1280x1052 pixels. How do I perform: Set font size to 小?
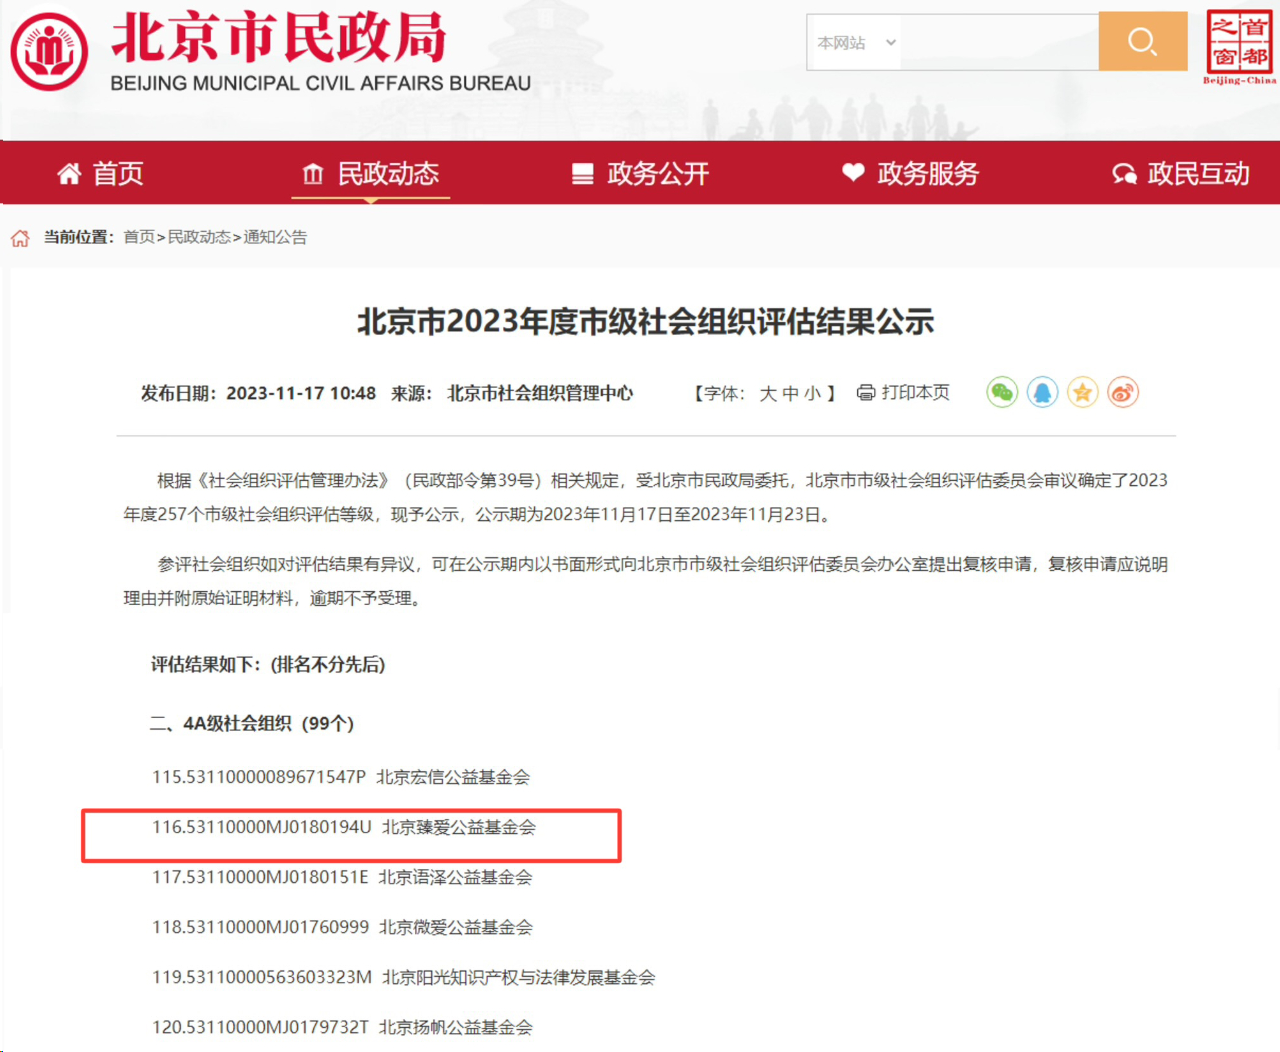812,393
